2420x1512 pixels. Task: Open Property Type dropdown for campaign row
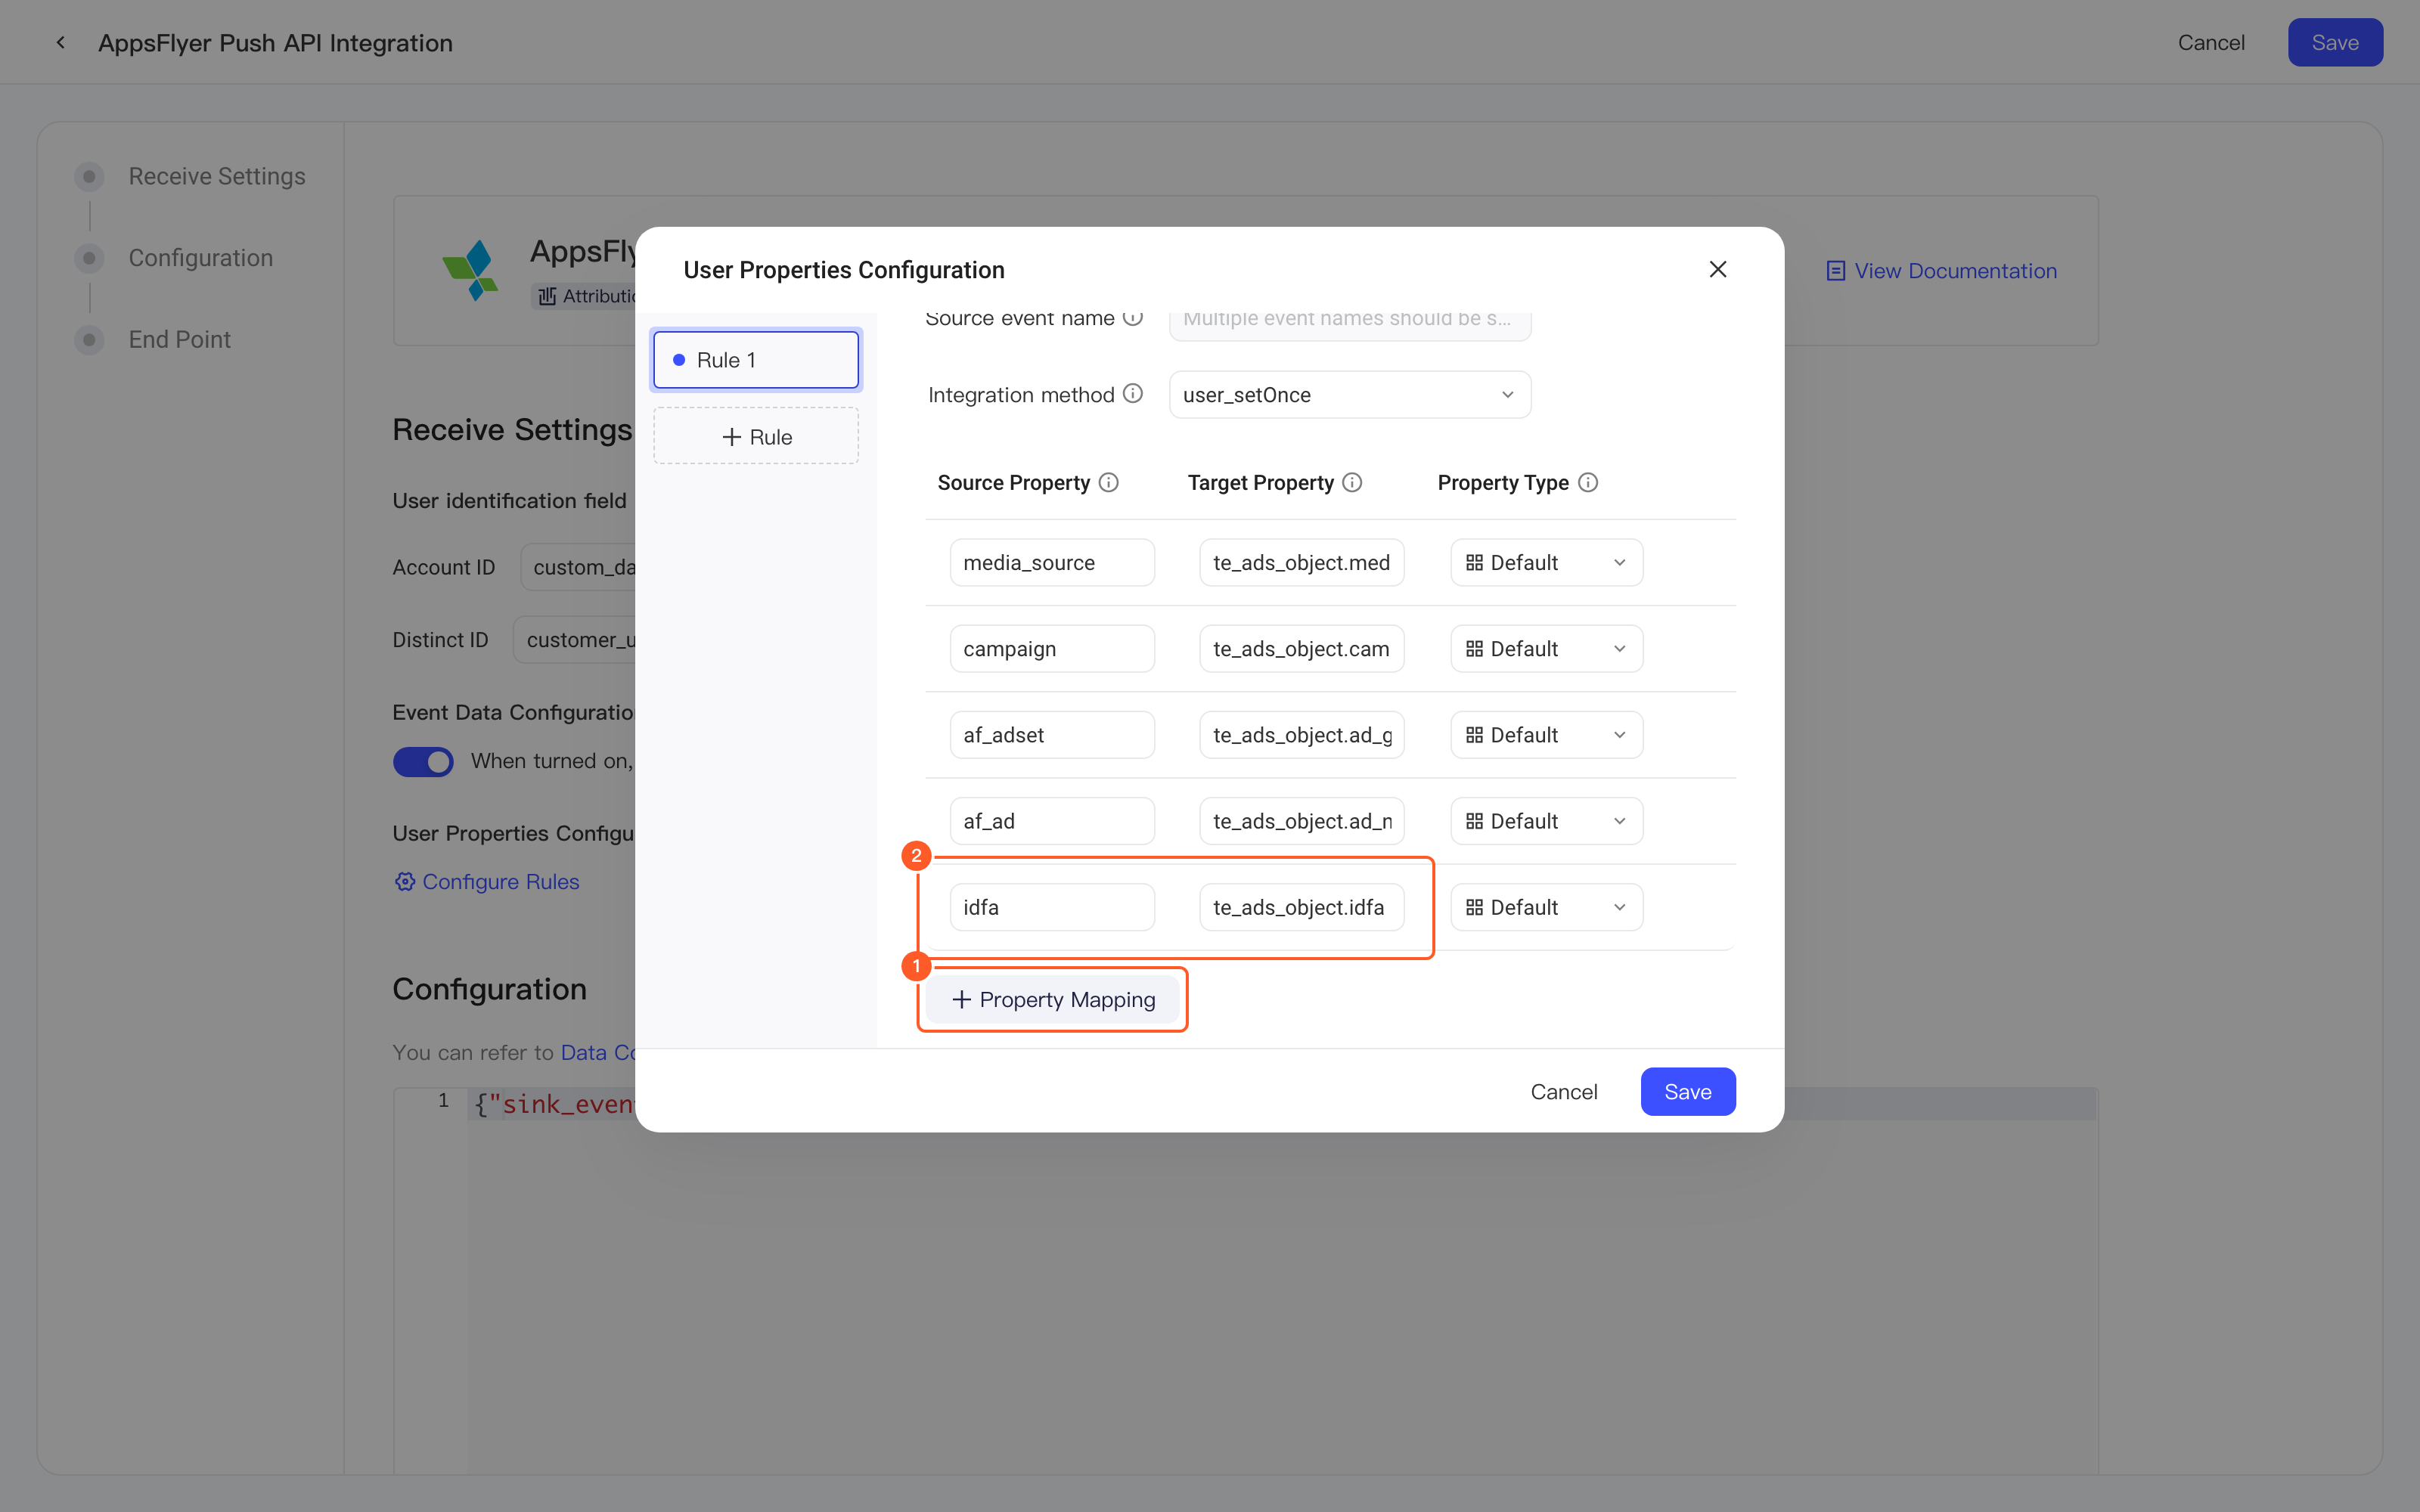click(x=1546, y=648)
